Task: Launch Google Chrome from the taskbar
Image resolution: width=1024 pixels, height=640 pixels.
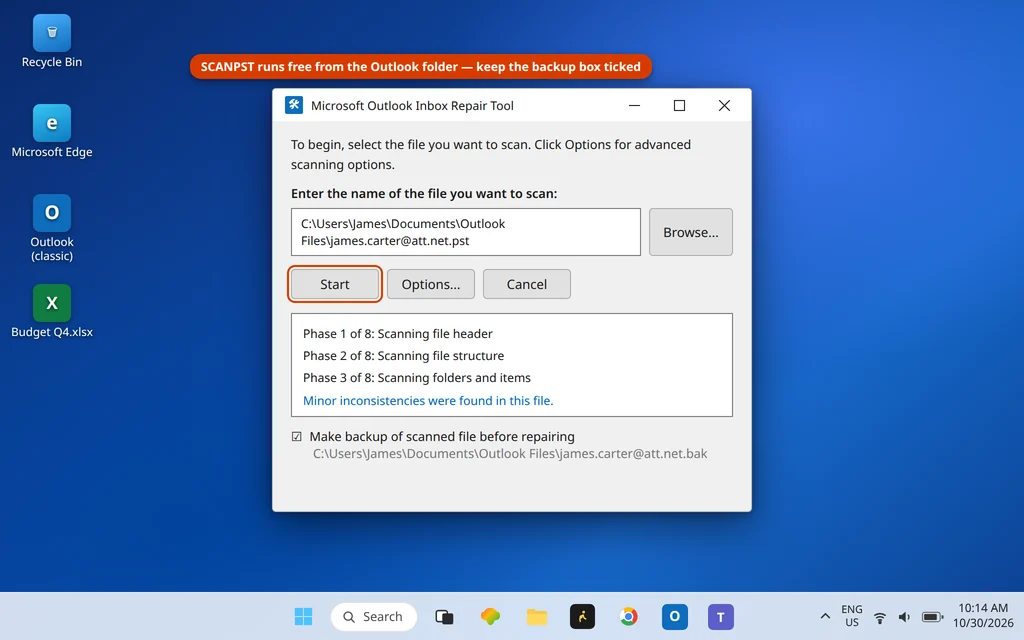Action: [x=628, y=616]
